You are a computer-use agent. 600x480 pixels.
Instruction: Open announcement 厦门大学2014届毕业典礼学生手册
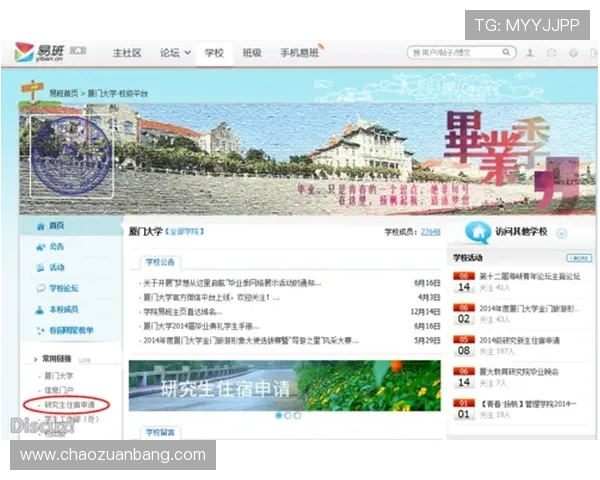click(201, 326)
